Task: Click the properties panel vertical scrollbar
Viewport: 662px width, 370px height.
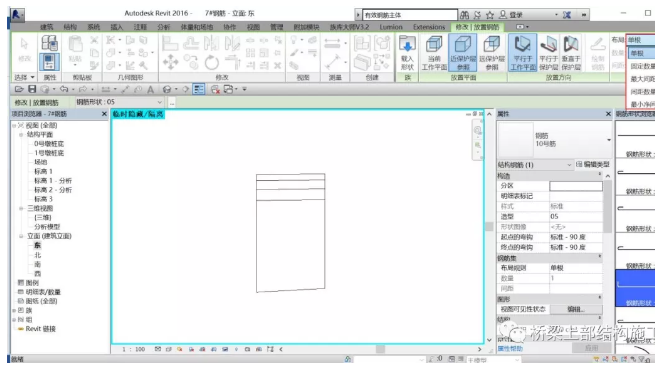Action: pos(608,207)
